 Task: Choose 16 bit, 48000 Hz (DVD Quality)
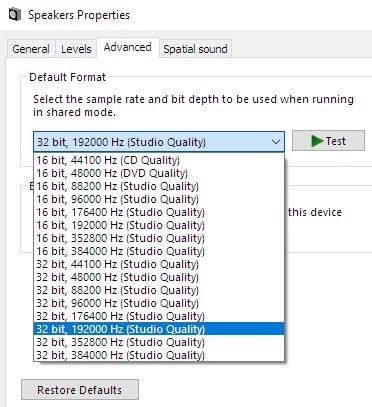click(x=159, y=173)
